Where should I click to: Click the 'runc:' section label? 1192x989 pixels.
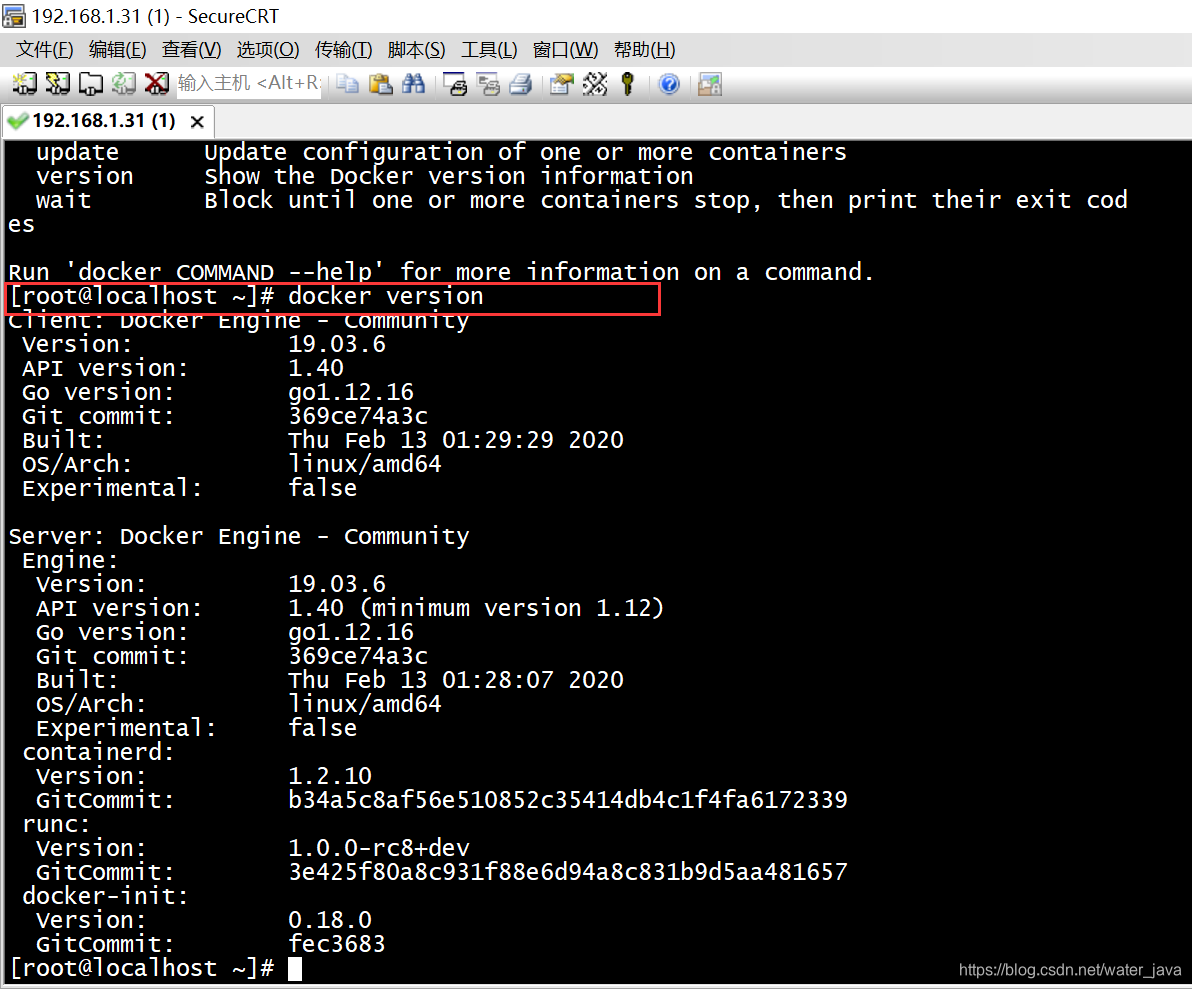tap(56, 824)
